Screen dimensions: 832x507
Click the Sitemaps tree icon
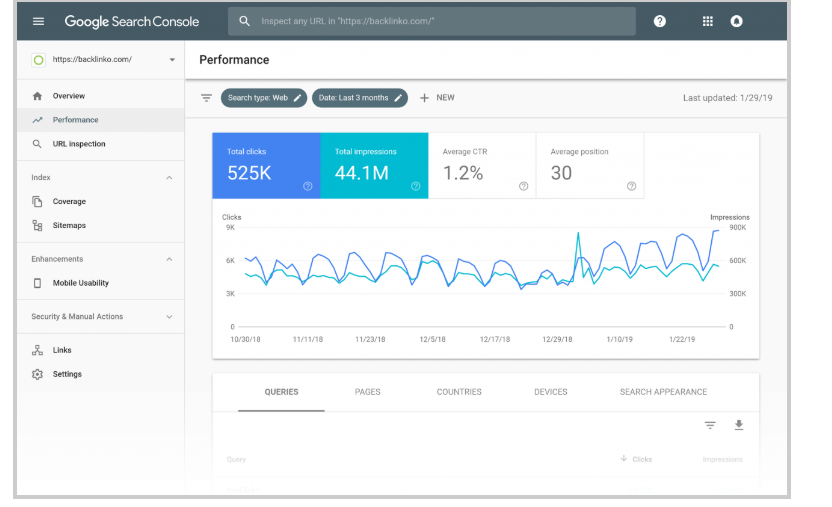click(37, 225)
